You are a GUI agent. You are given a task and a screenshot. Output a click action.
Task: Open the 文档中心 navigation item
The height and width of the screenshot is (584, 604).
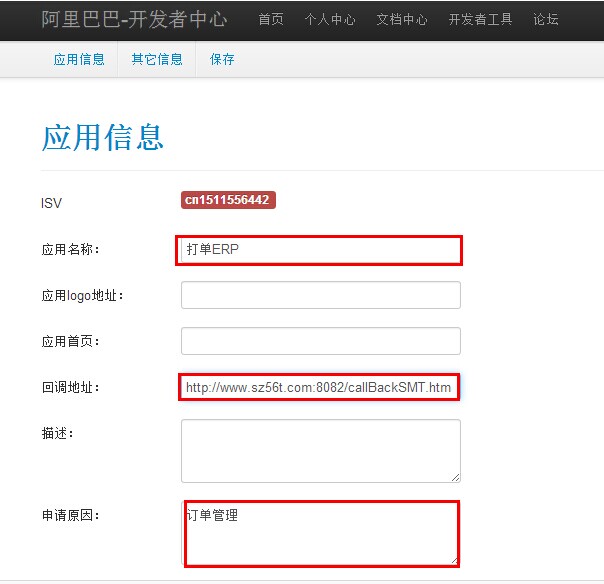(x=402, y=20)
